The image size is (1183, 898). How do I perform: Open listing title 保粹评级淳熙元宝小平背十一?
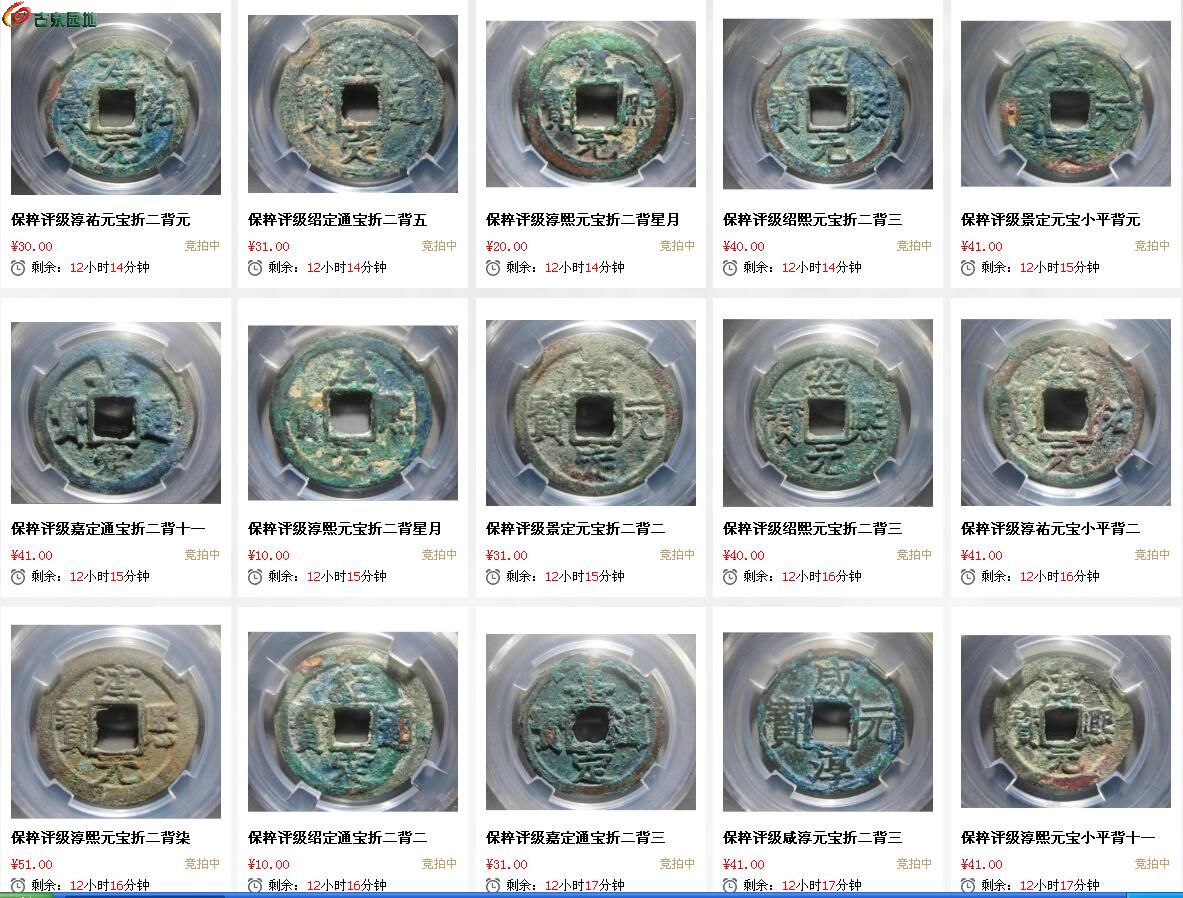pos(1058,838)
